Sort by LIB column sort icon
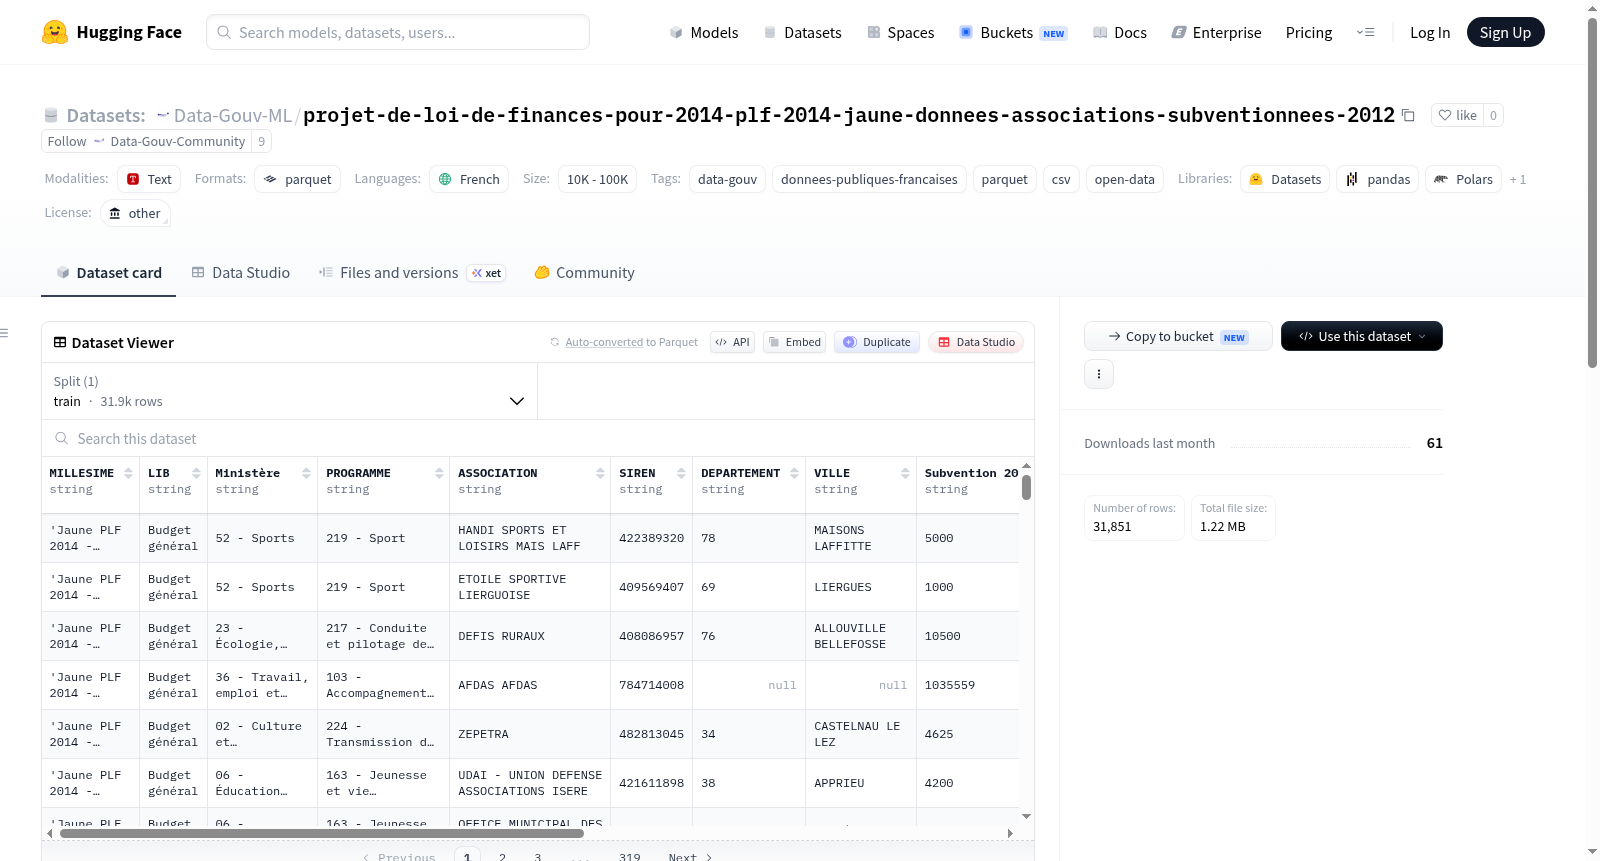 click(196, 473)
